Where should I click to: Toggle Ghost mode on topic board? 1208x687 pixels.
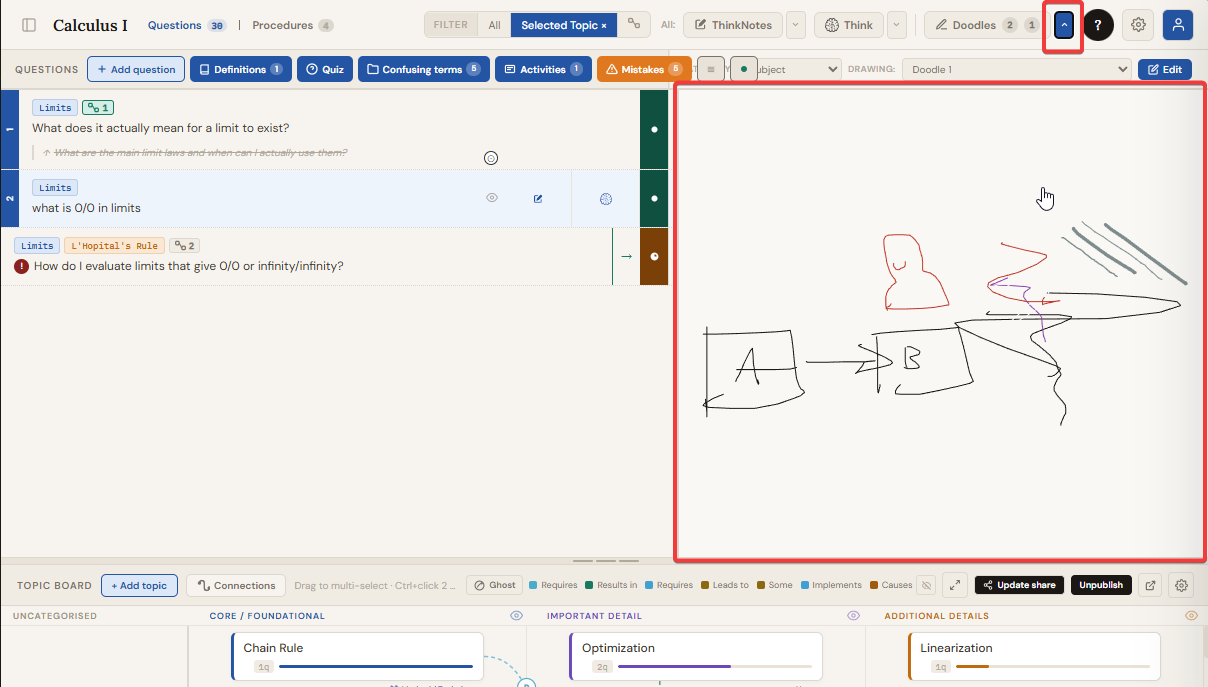coord(494,585)
